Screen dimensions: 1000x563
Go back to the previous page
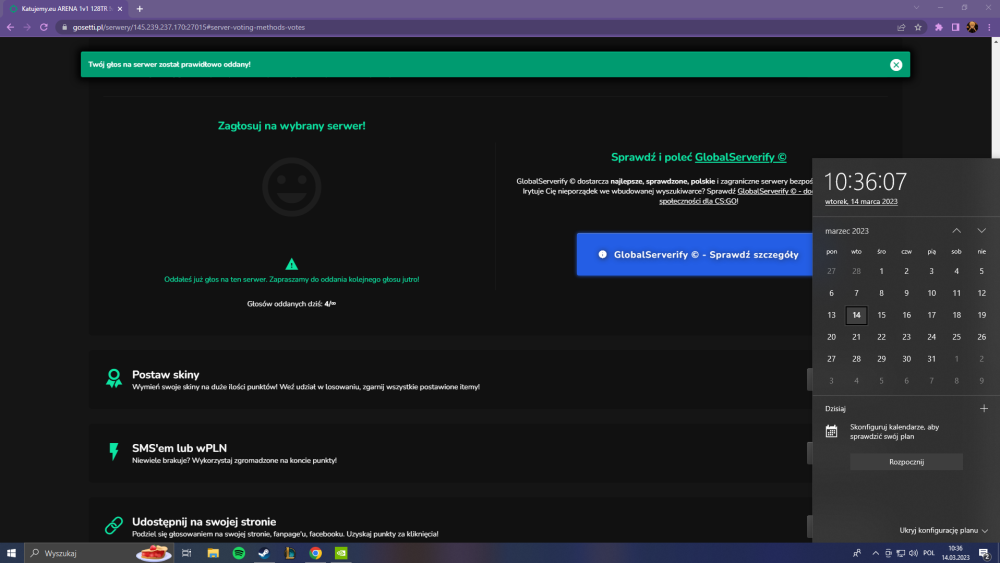10,27
